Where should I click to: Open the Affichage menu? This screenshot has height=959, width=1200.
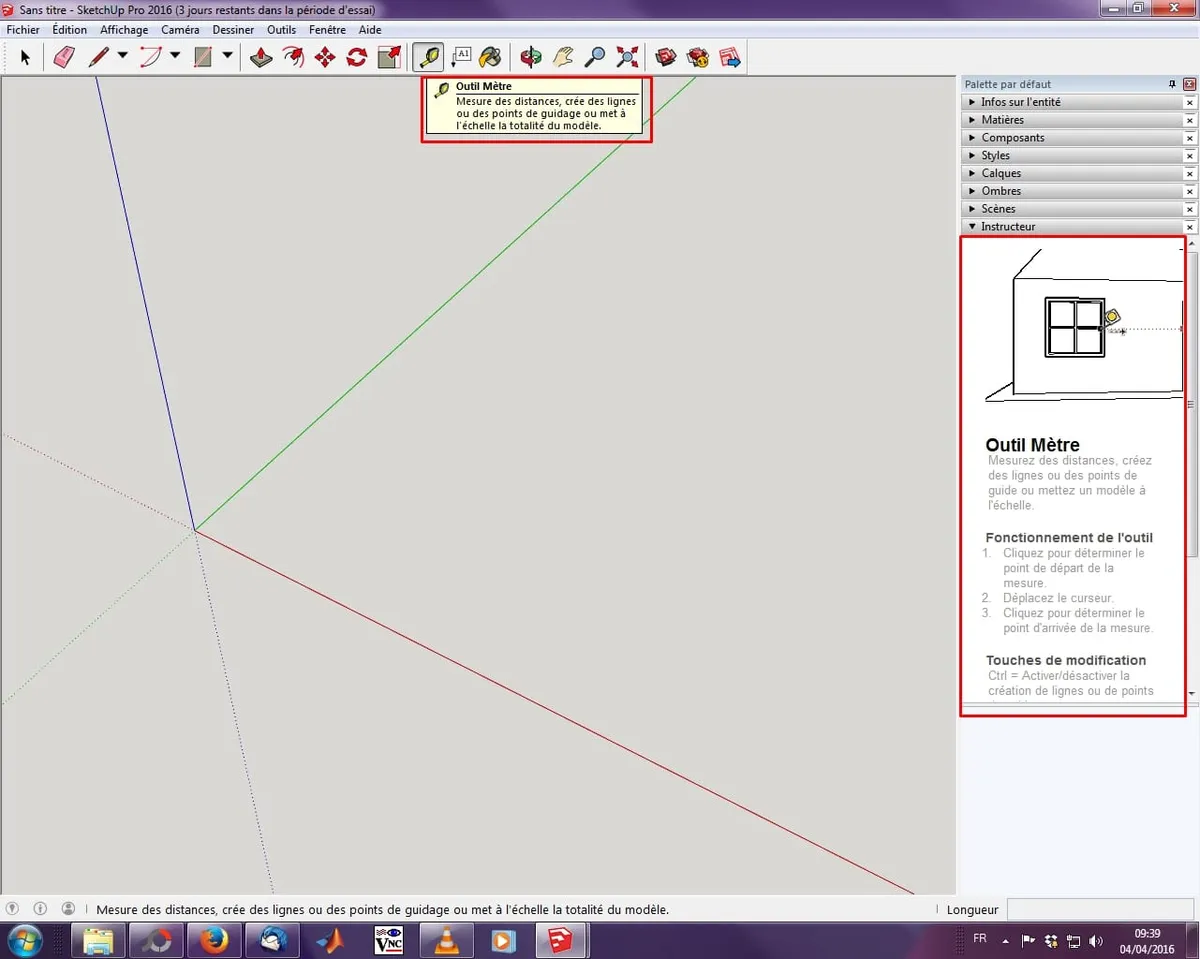[x=124, y=30]
